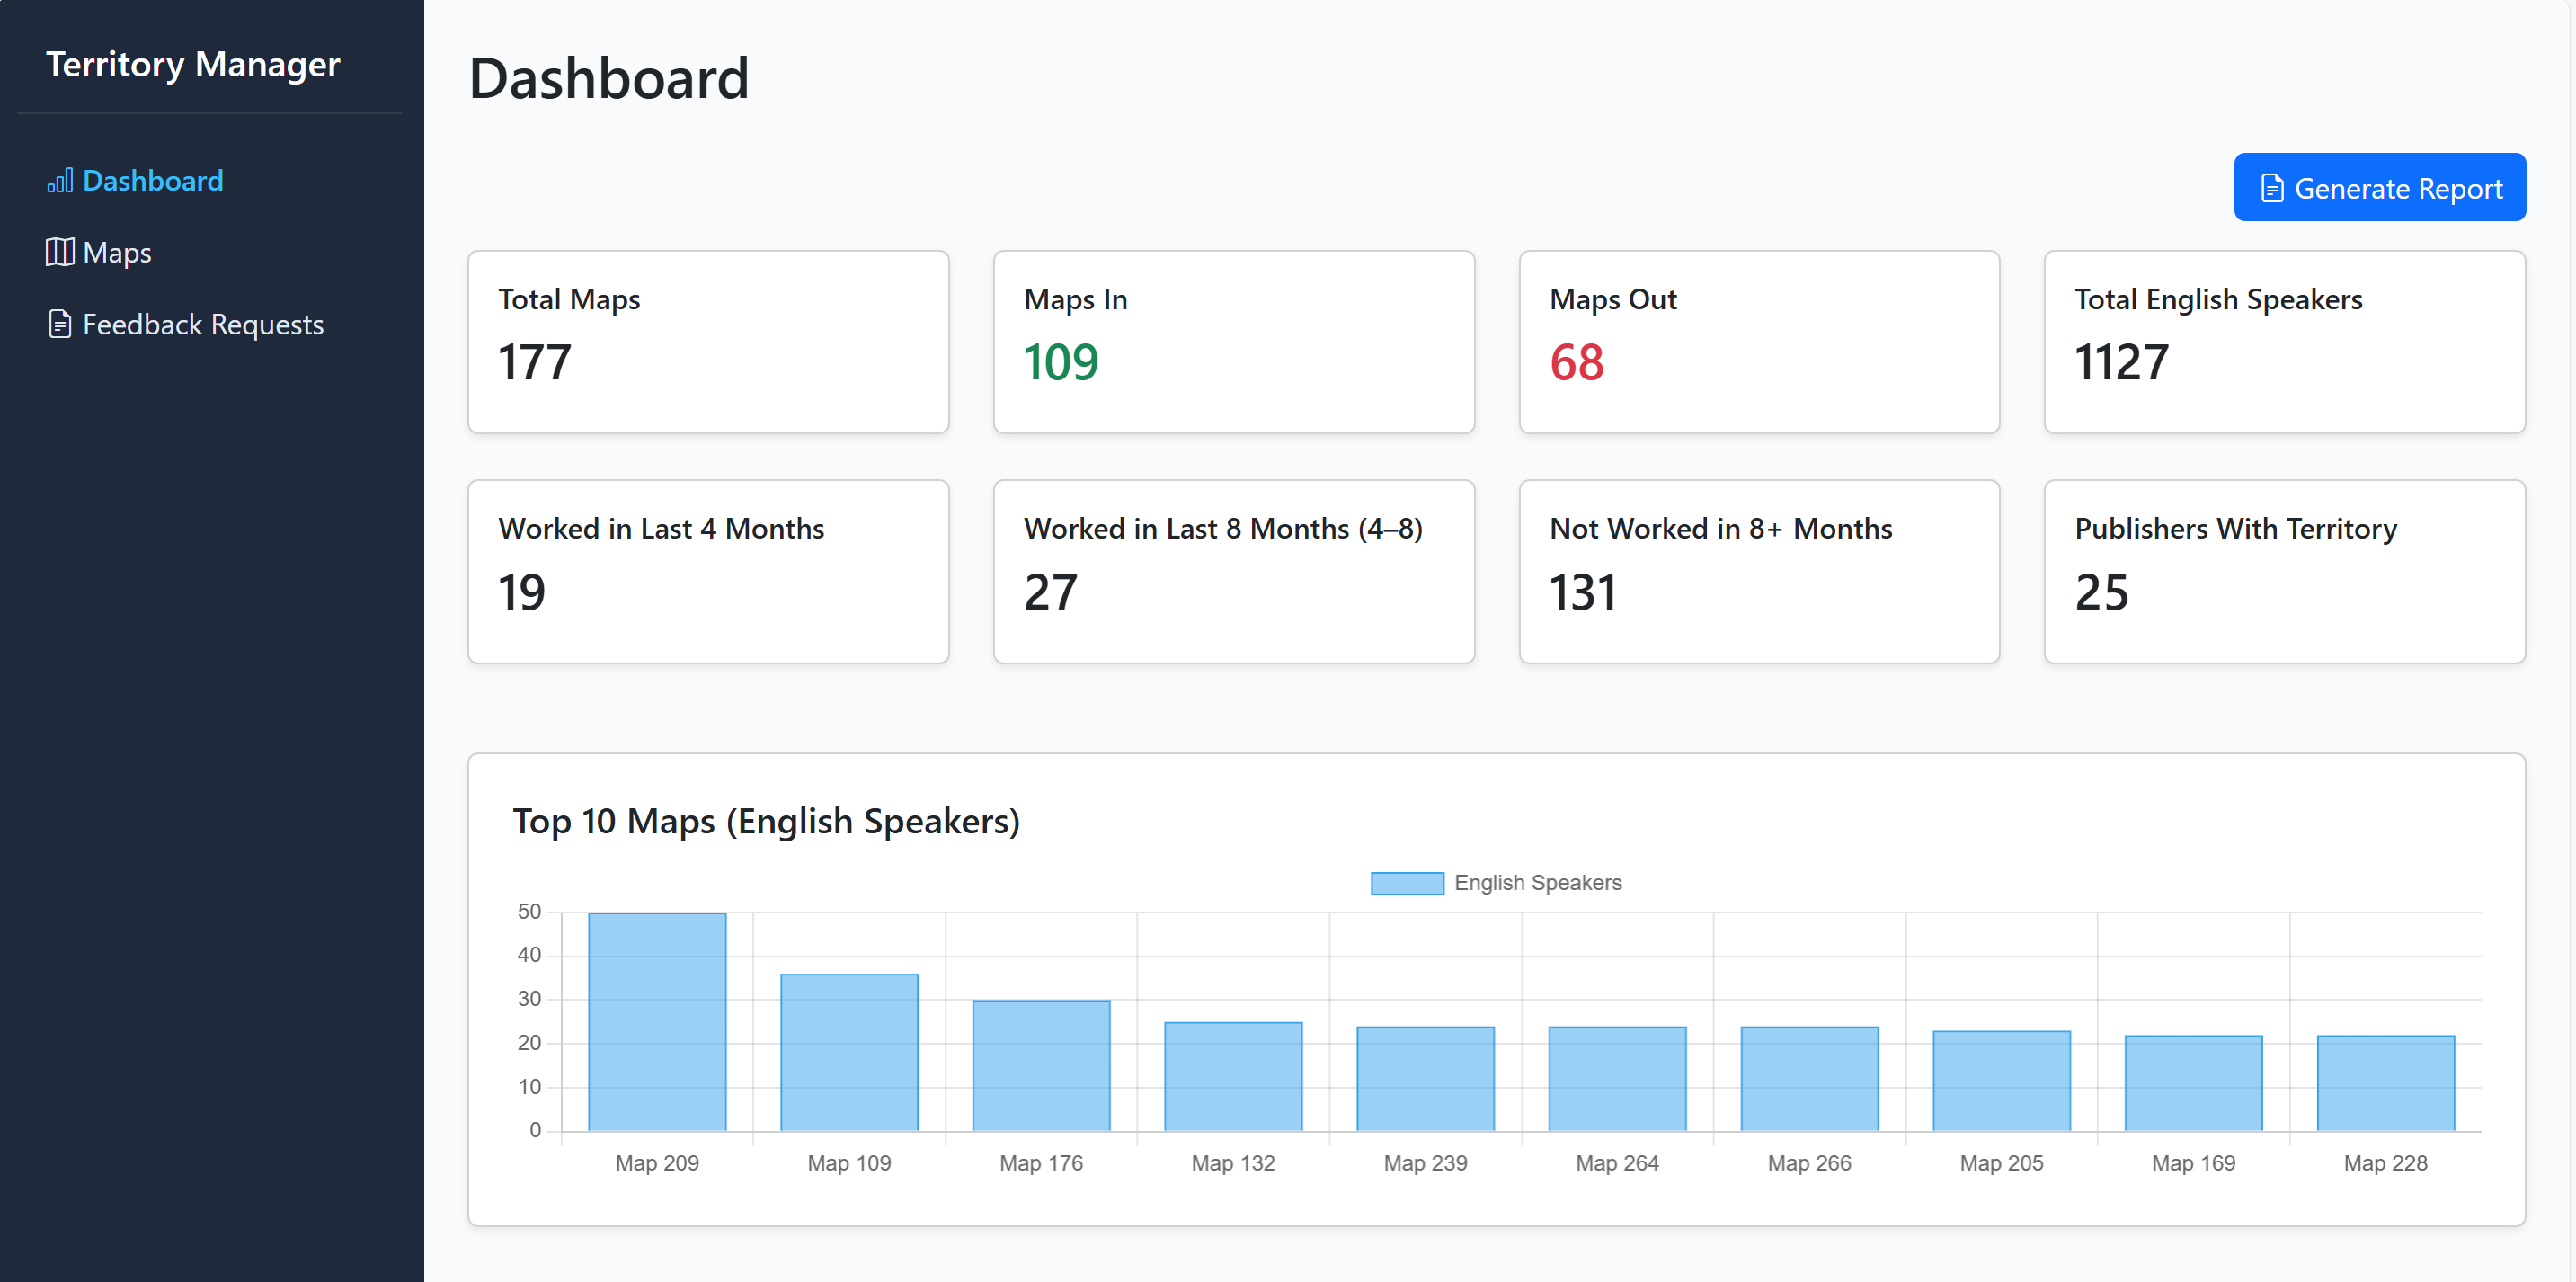Open Feedback Requests in sidebar

click(202, 324)
